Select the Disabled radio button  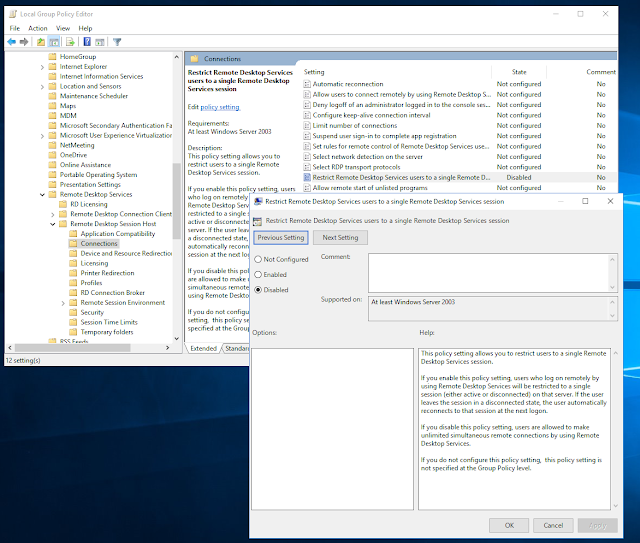258,290
